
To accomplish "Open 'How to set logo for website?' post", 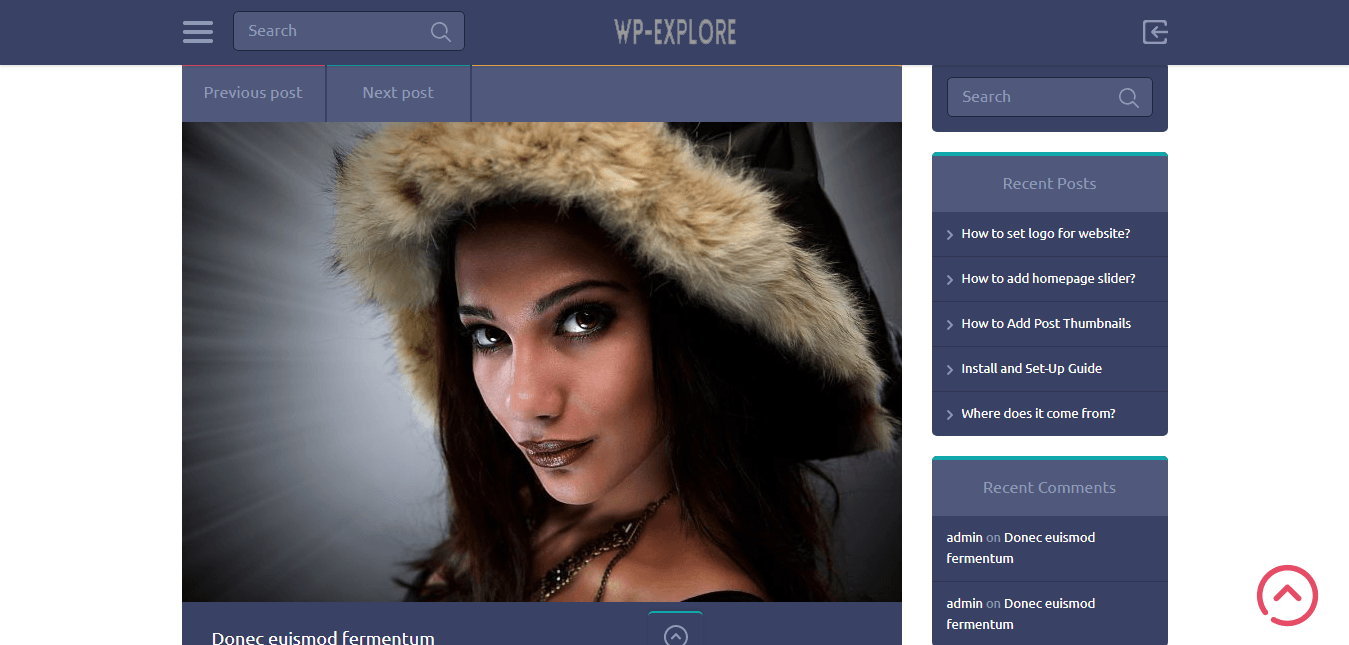I will pos(1046,233).
